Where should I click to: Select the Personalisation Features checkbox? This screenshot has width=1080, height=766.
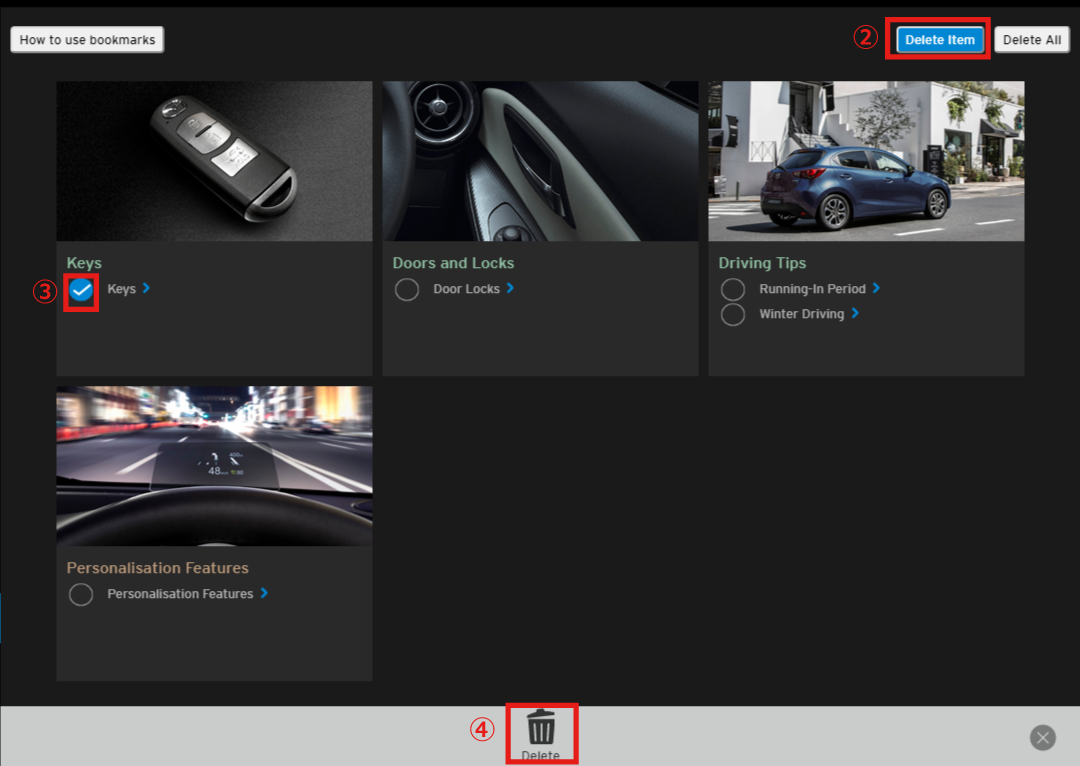(x=81, y=595)
